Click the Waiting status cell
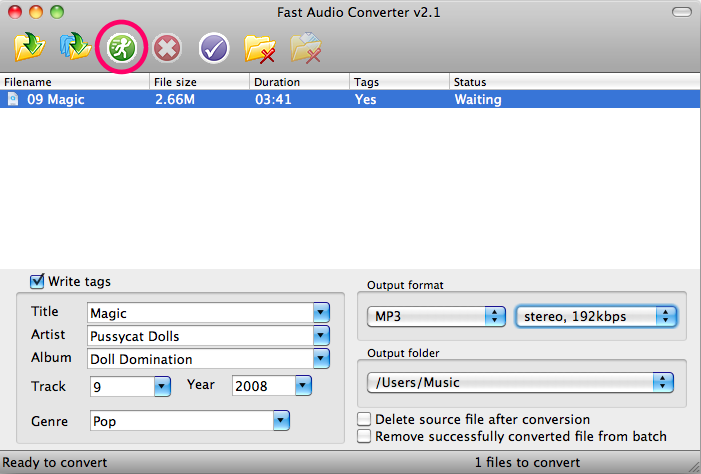 (478, 99)
